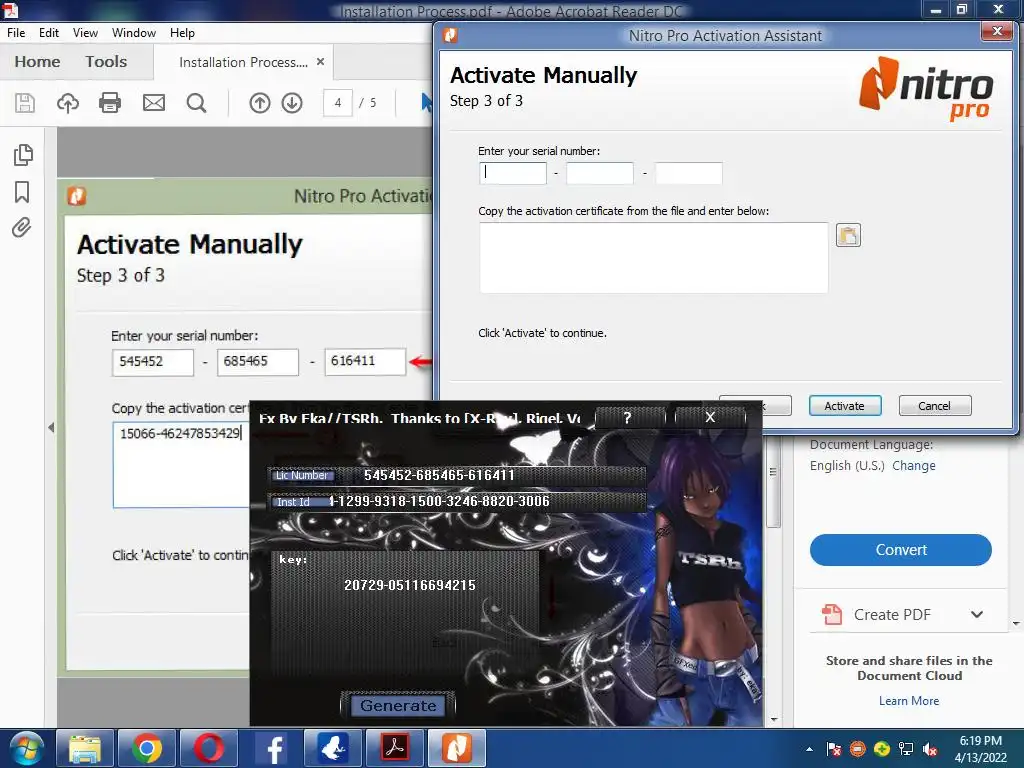1024x768 pixels.
Task: Click the clock showing 6:19 PM
Action: click(980, 741)
